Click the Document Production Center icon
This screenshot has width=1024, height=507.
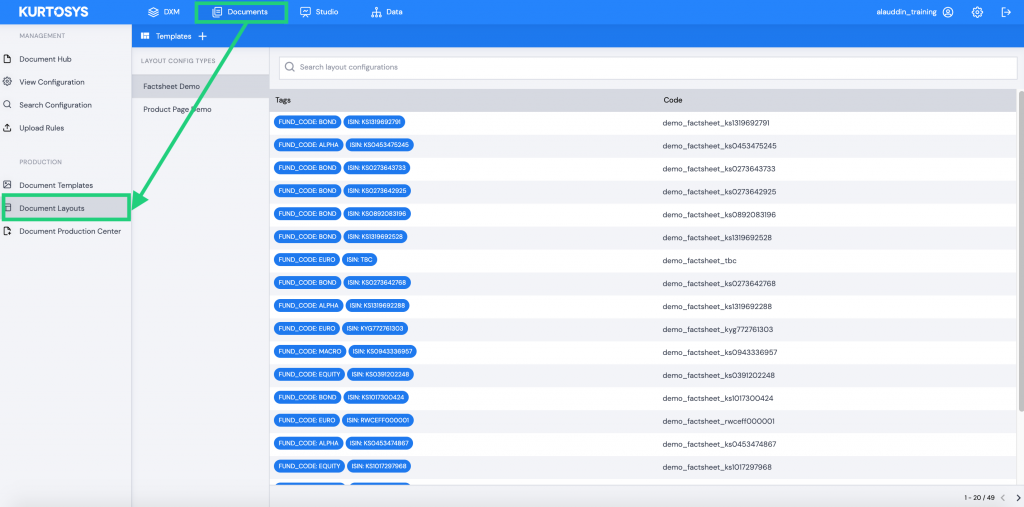point(8,231)
